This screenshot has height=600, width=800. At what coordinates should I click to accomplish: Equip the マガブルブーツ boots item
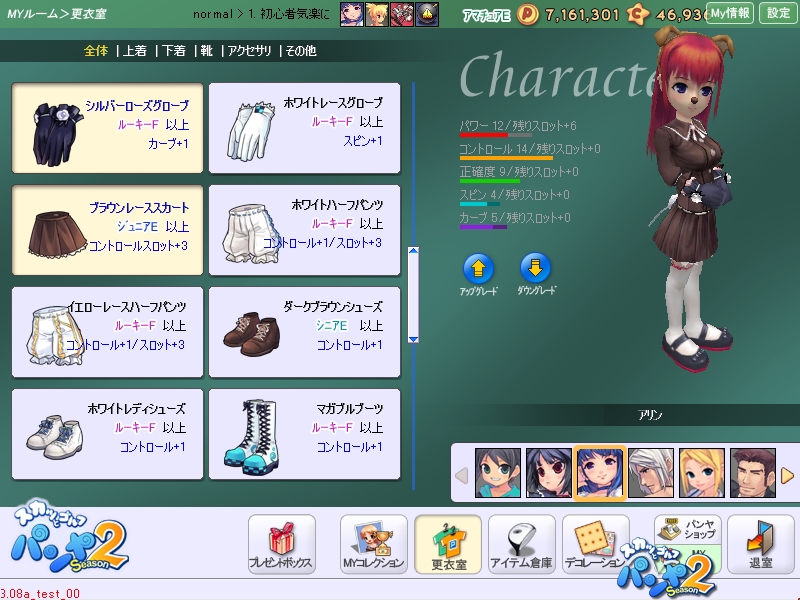point(304,432)
